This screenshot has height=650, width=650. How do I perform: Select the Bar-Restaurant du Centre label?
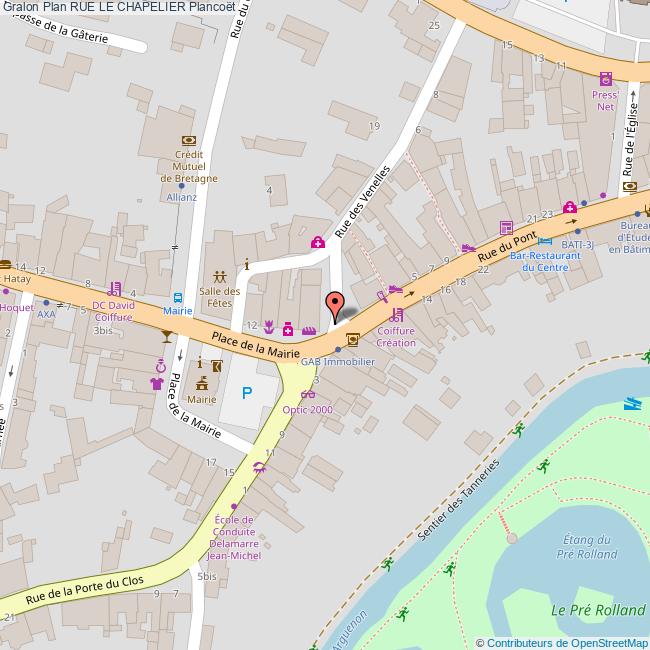[x=545, y=262]
